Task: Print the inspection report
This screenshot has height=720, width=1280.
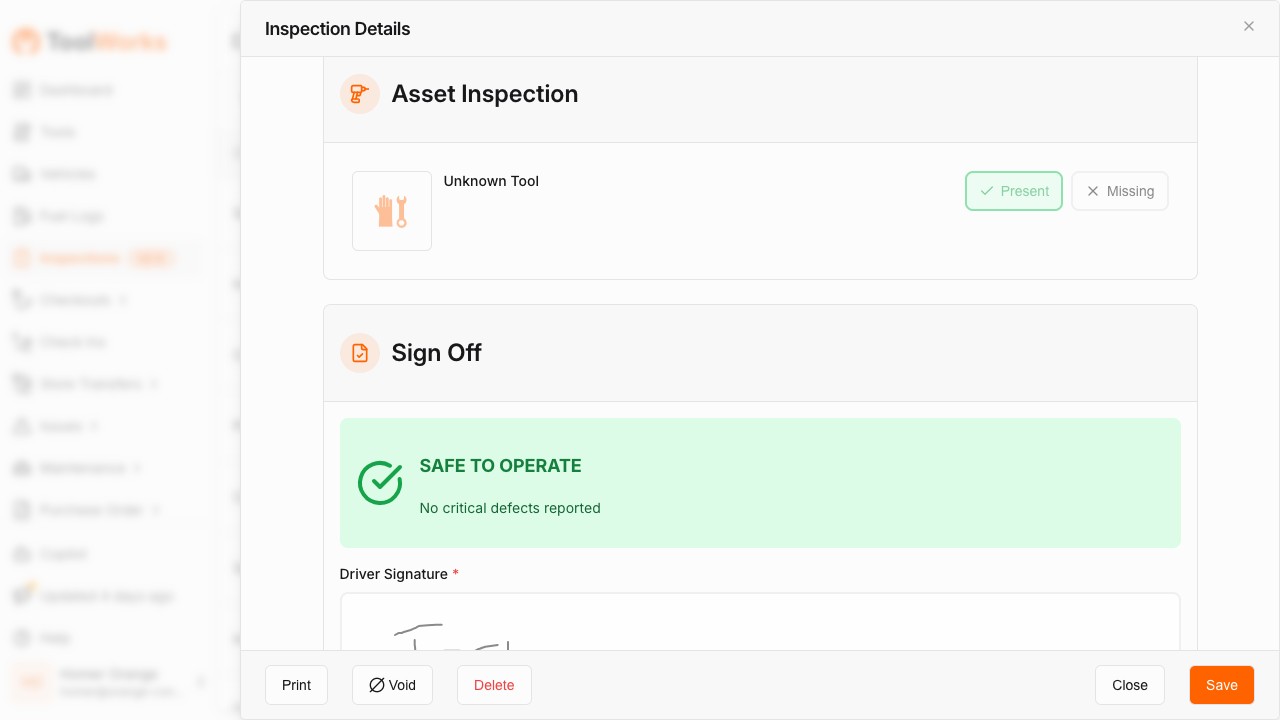Action: [x=296, y=685]
